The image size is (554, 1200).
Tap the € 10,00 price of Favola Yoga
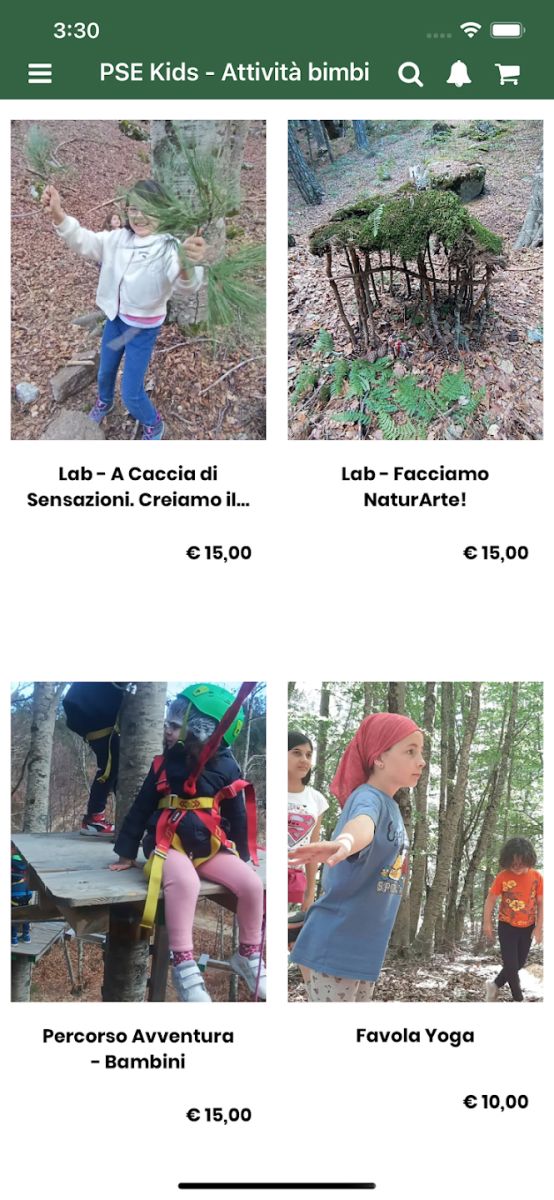coord(496,1102)
